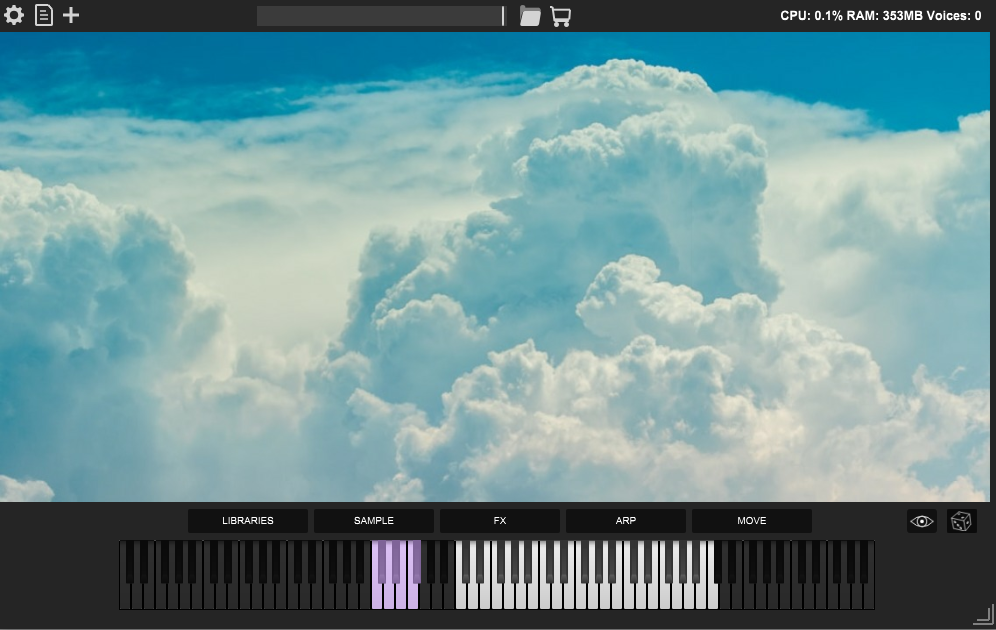
Task: Open the MOVE tab
Action: [751, 521]
